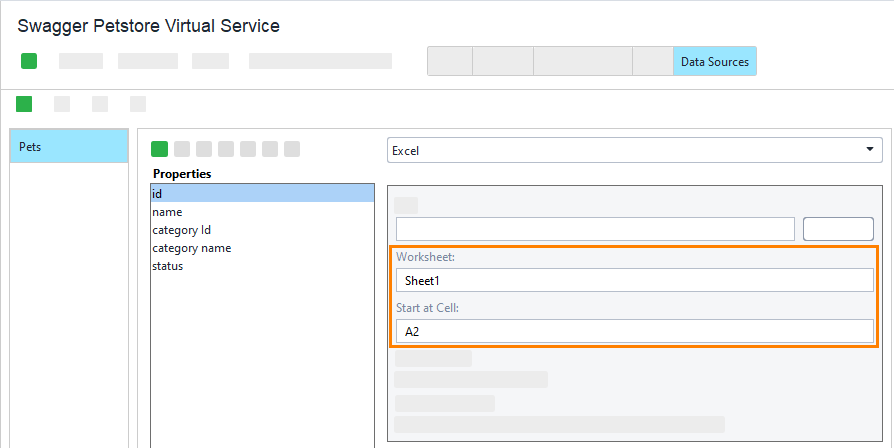Viewport: 894px width, 448px height.
Task: Click the Properties heading
Action: point(182,174)
